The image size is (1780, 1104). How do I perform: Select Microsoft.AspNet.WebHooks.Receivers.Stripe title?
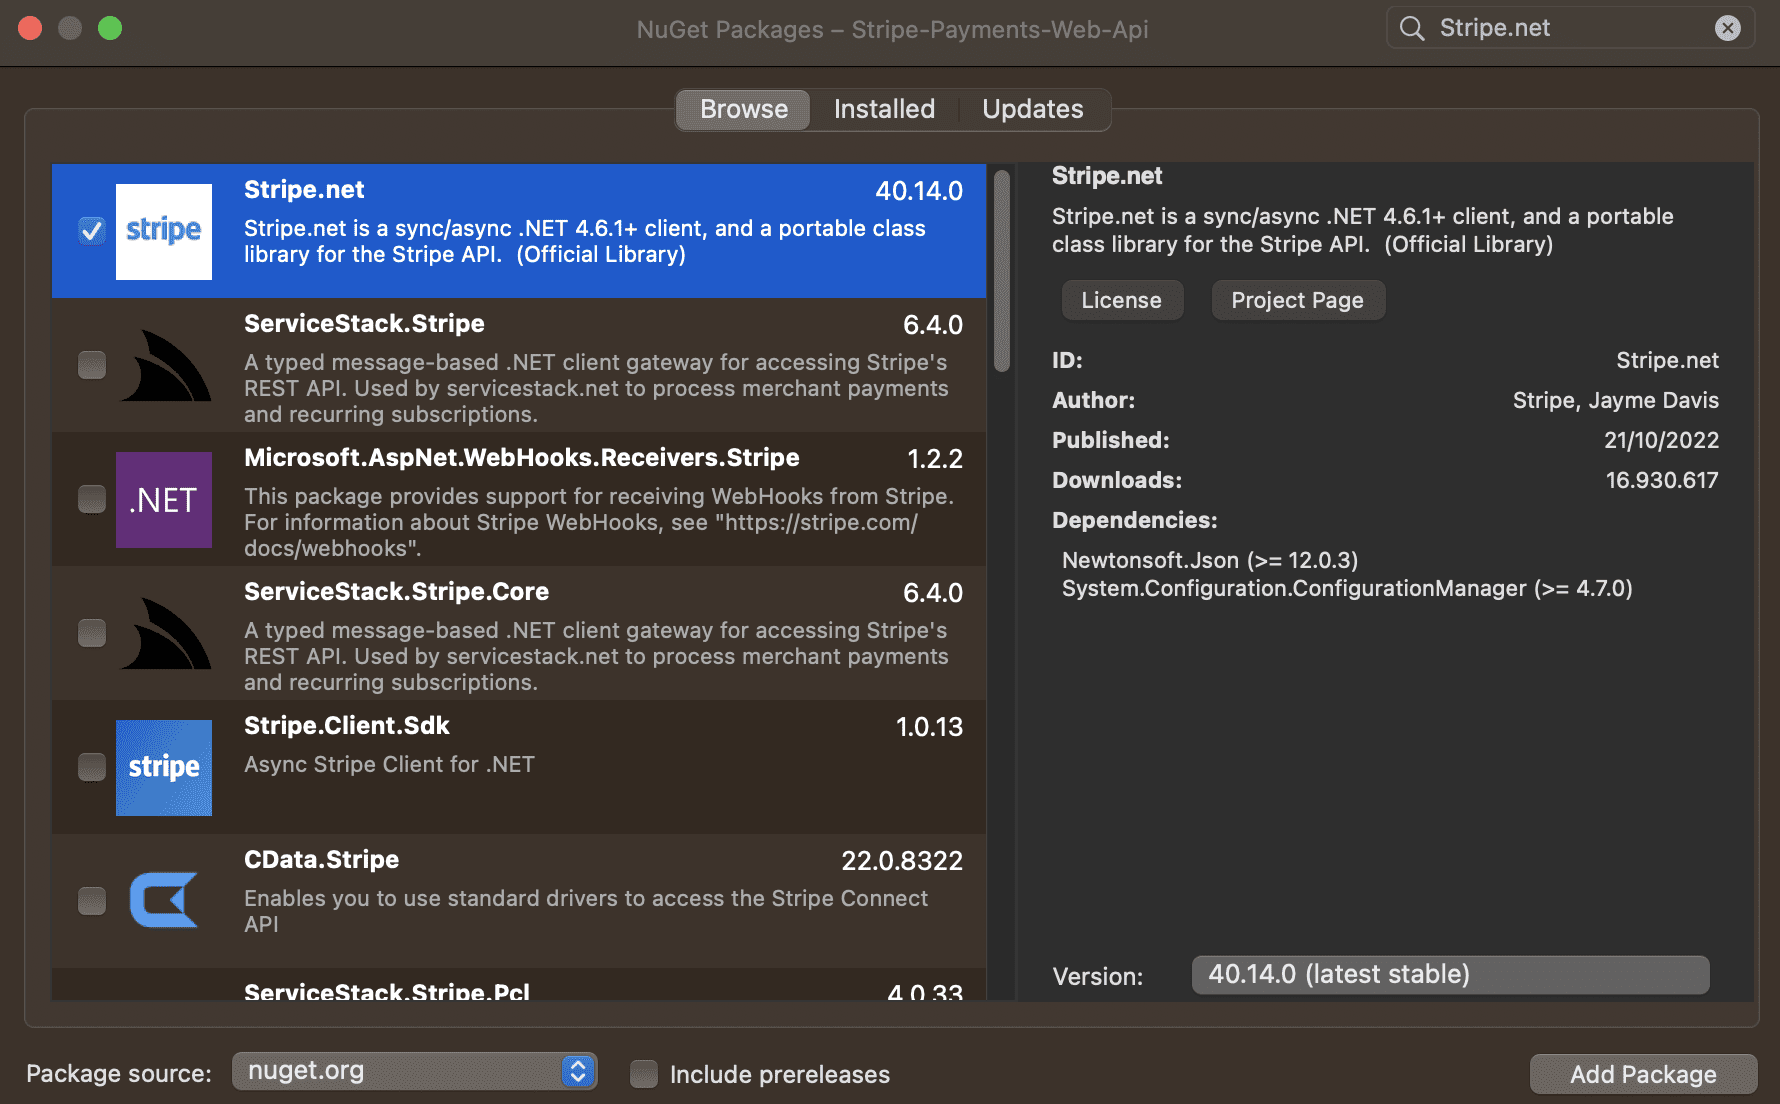[522, 458]
